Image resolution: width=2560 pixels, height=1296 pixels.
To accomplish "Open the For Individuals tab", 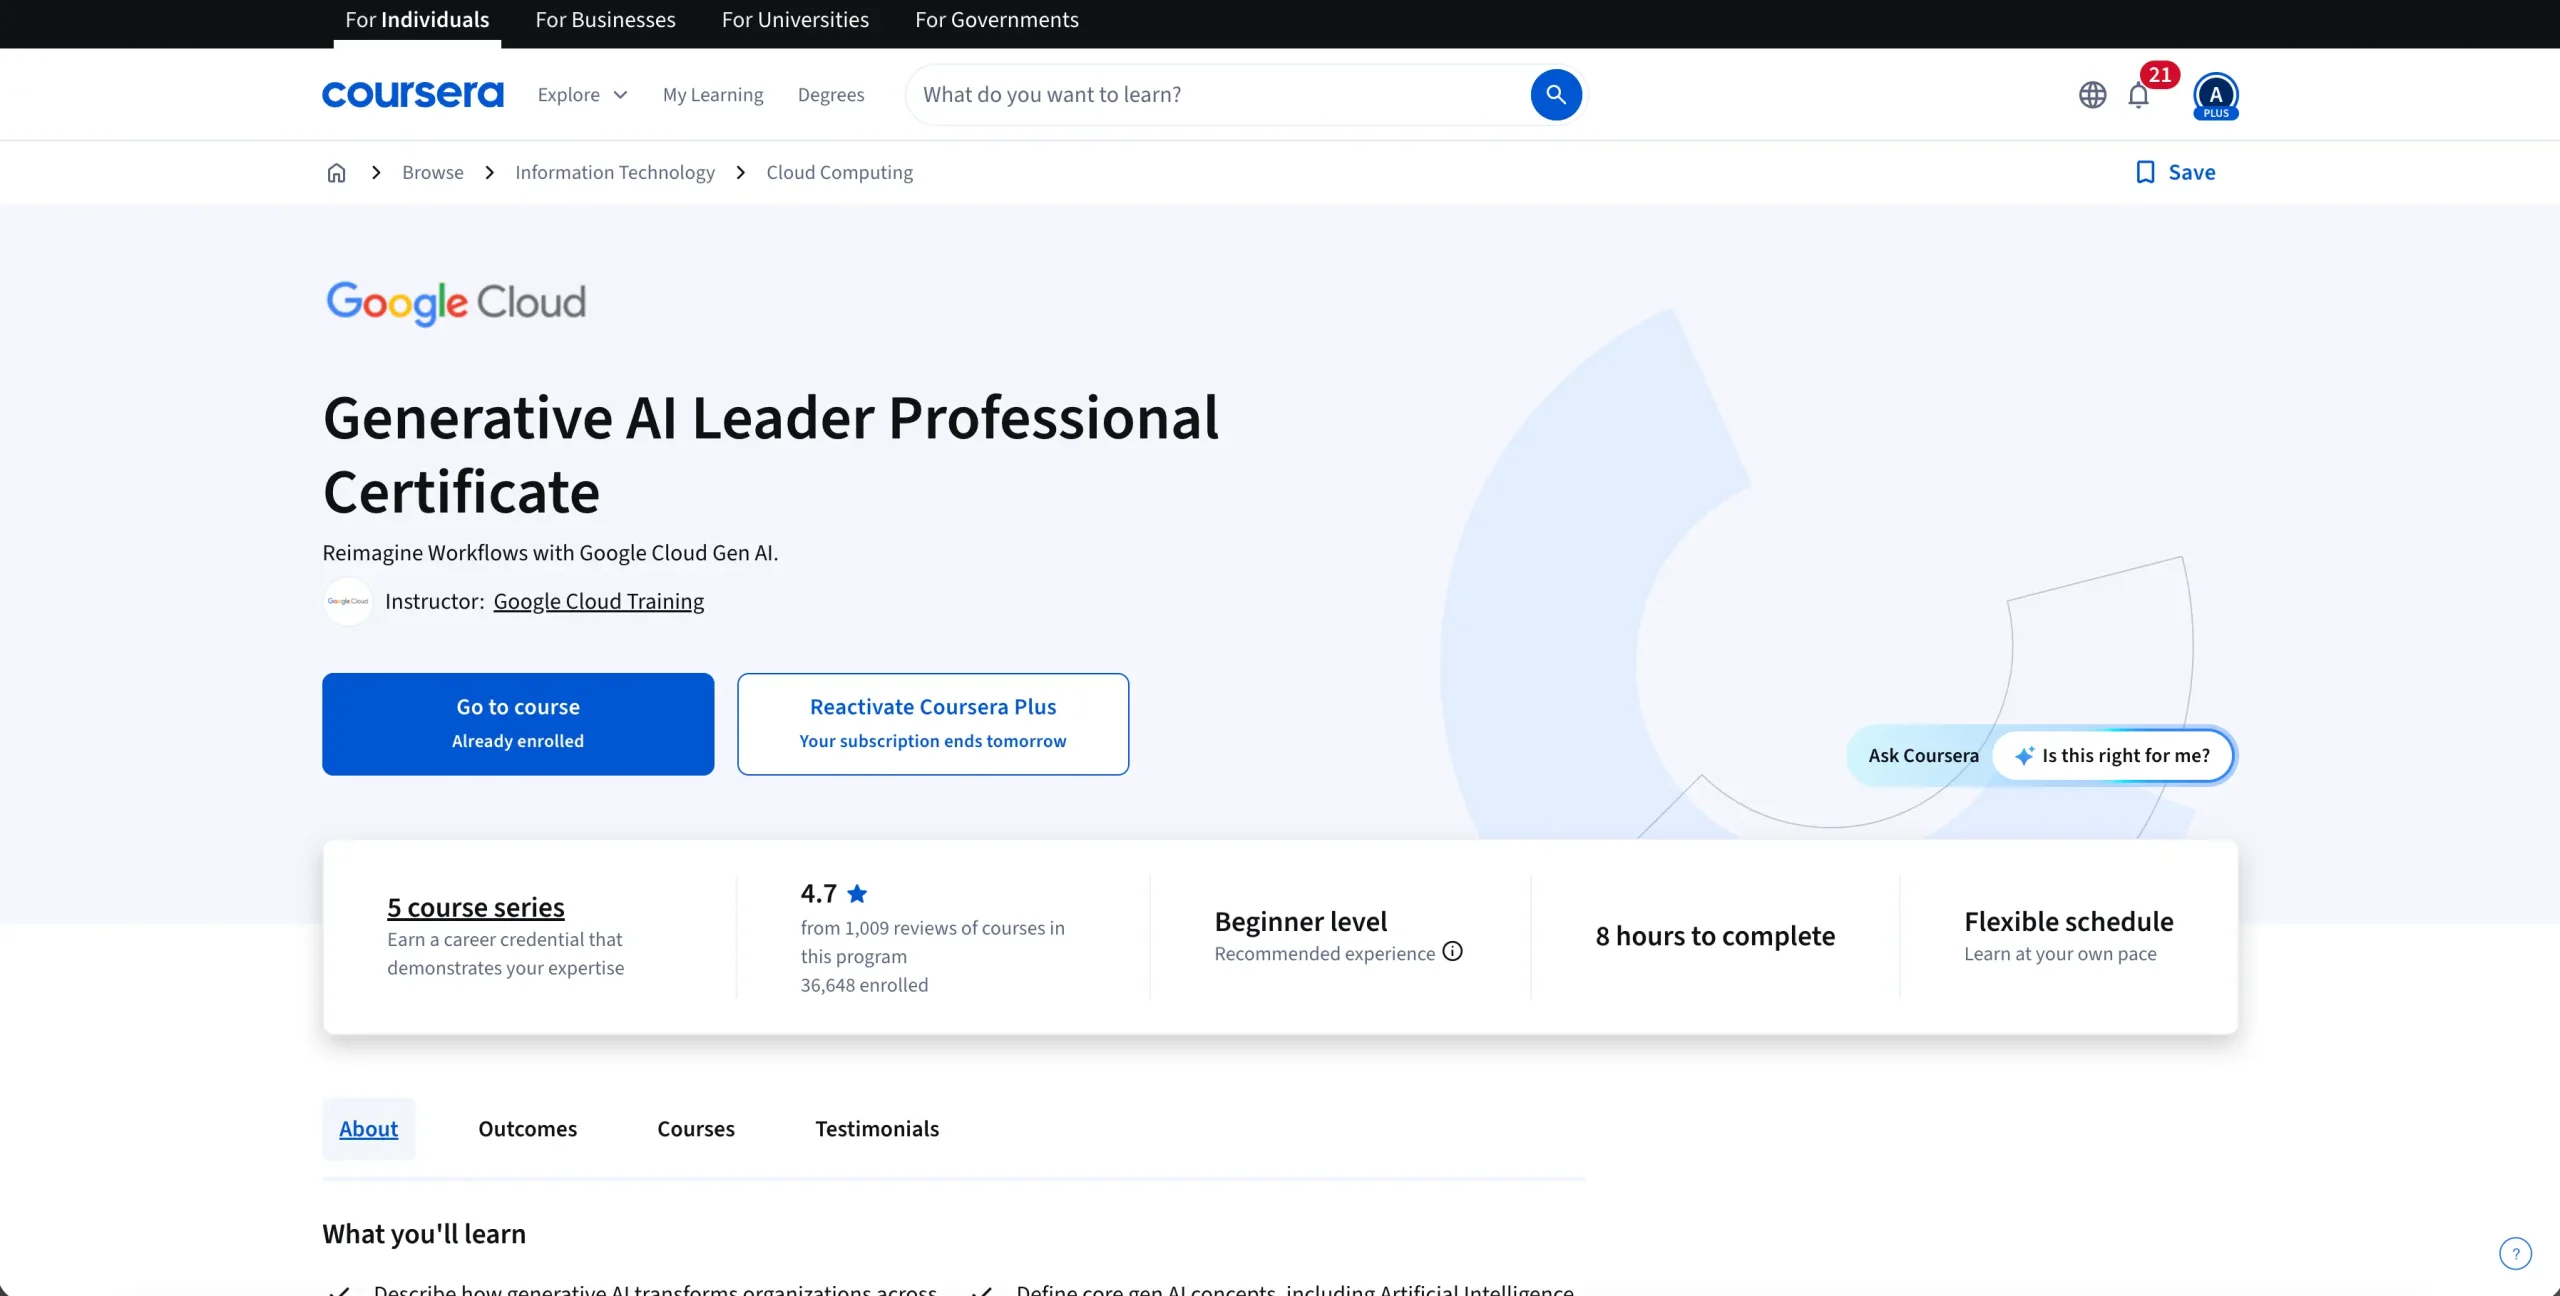I will point(417,20).
